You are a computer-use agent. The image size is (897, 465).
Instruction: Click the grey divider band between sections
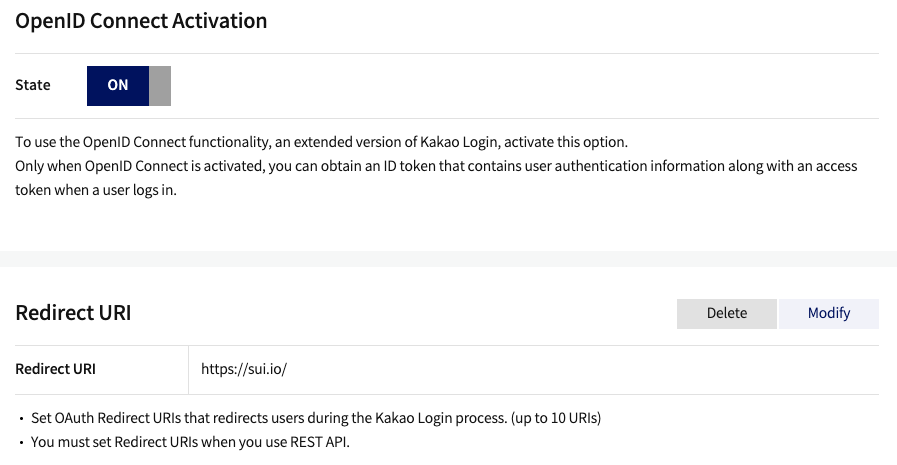[448, 259]
